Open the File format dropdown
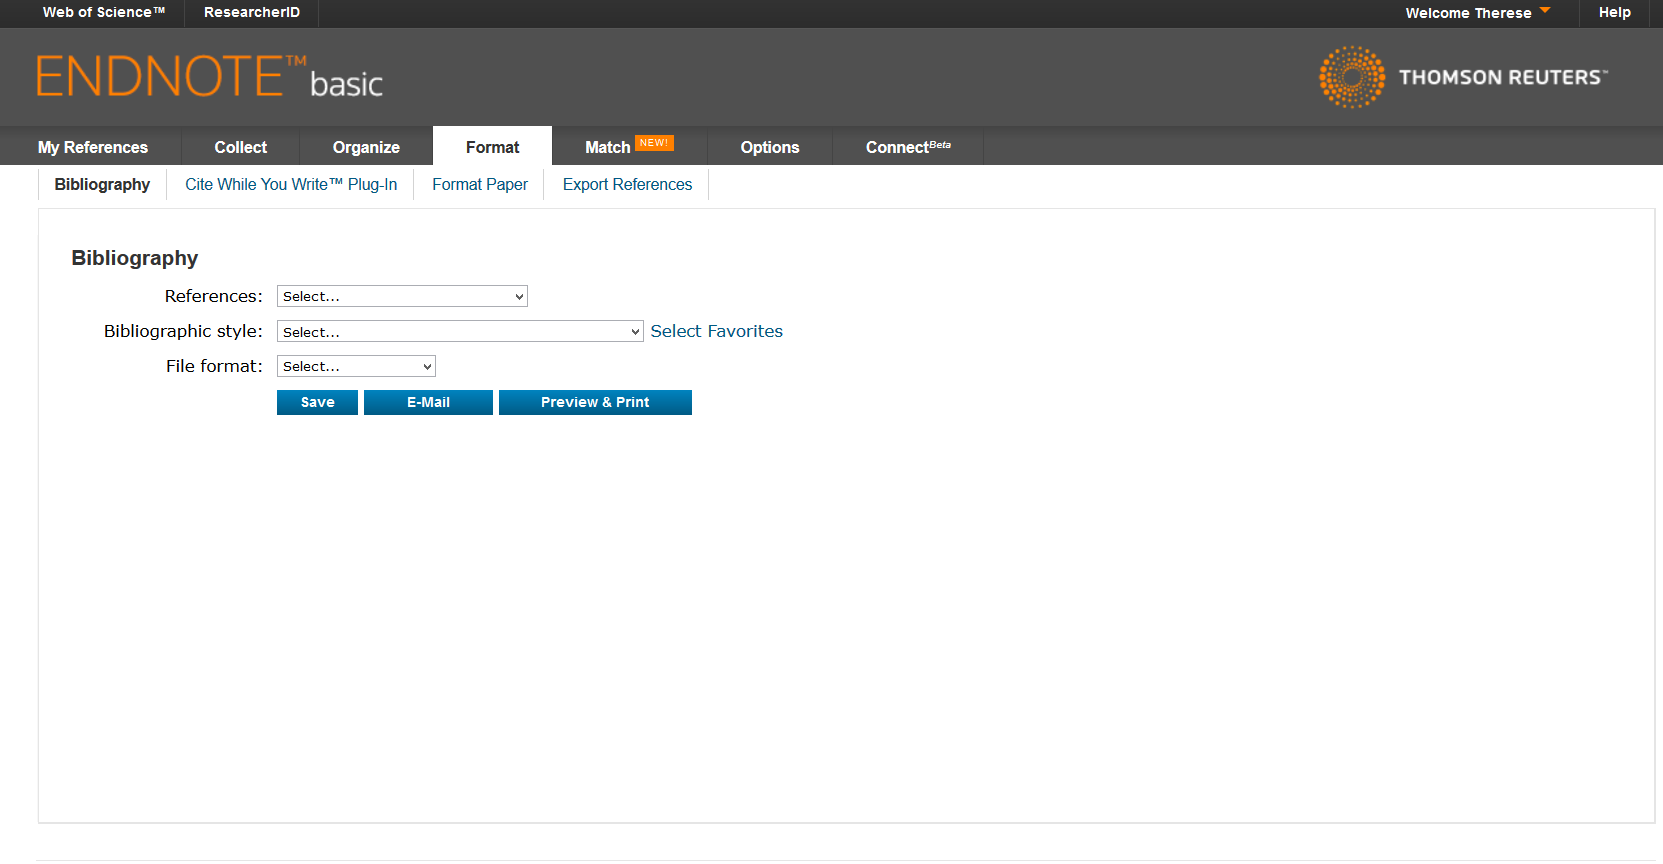 pos(356,366)
